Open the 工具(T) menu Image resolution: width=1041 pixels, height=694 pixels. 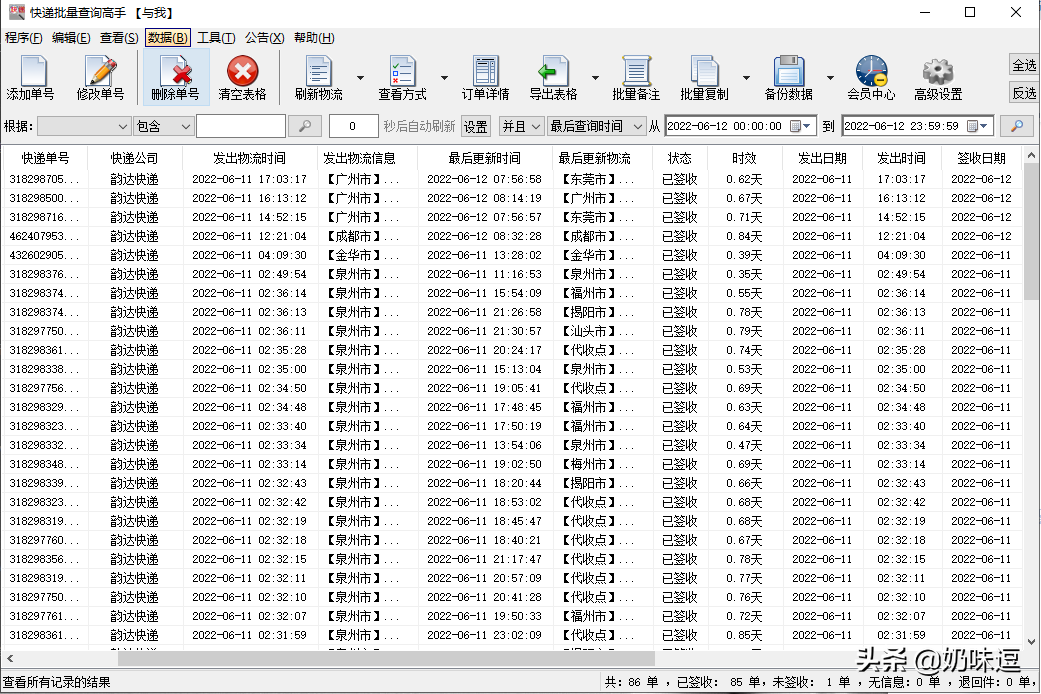(x=216, y=38)
